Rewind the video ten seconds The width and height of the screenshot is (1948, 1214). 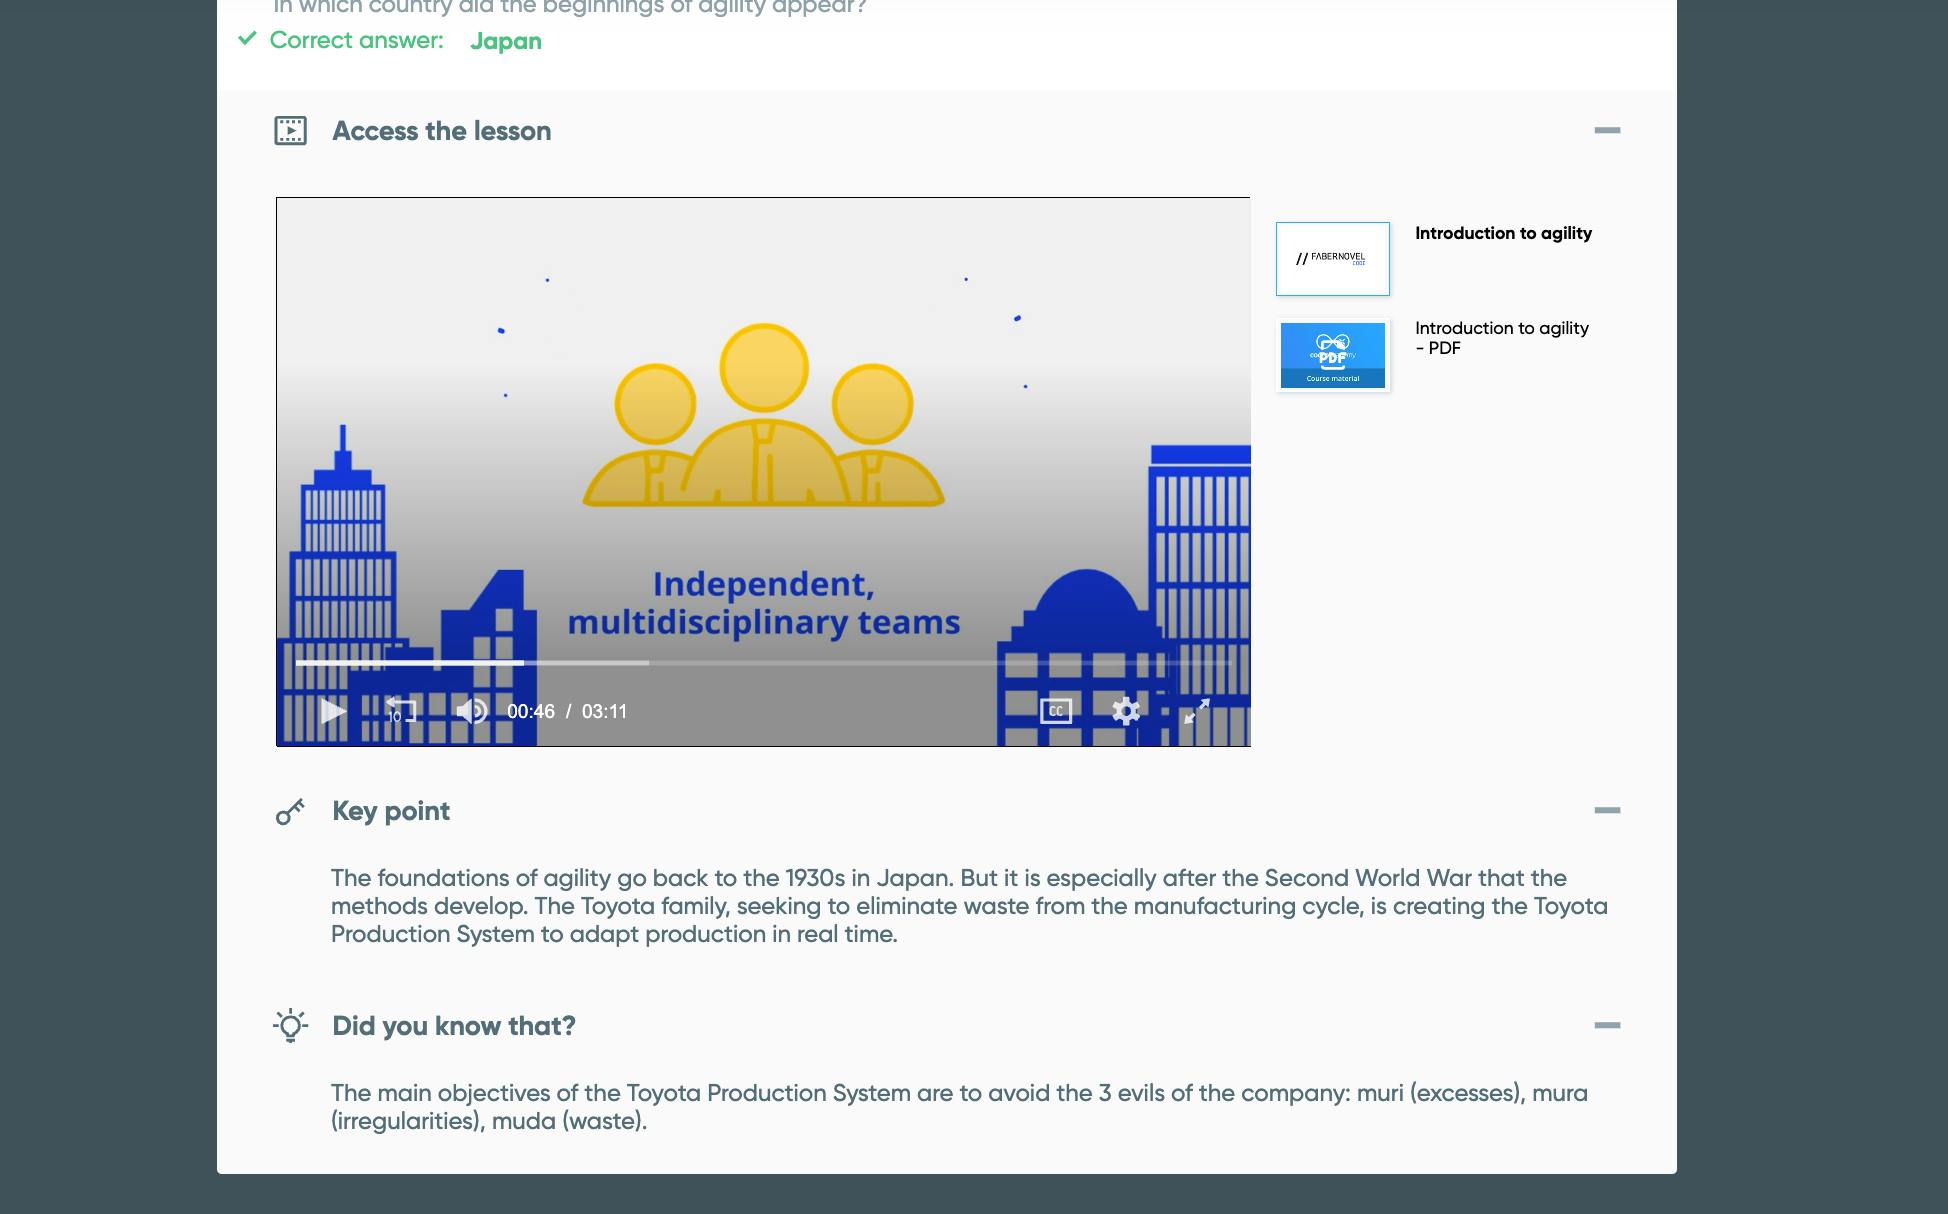click(400, 711)
